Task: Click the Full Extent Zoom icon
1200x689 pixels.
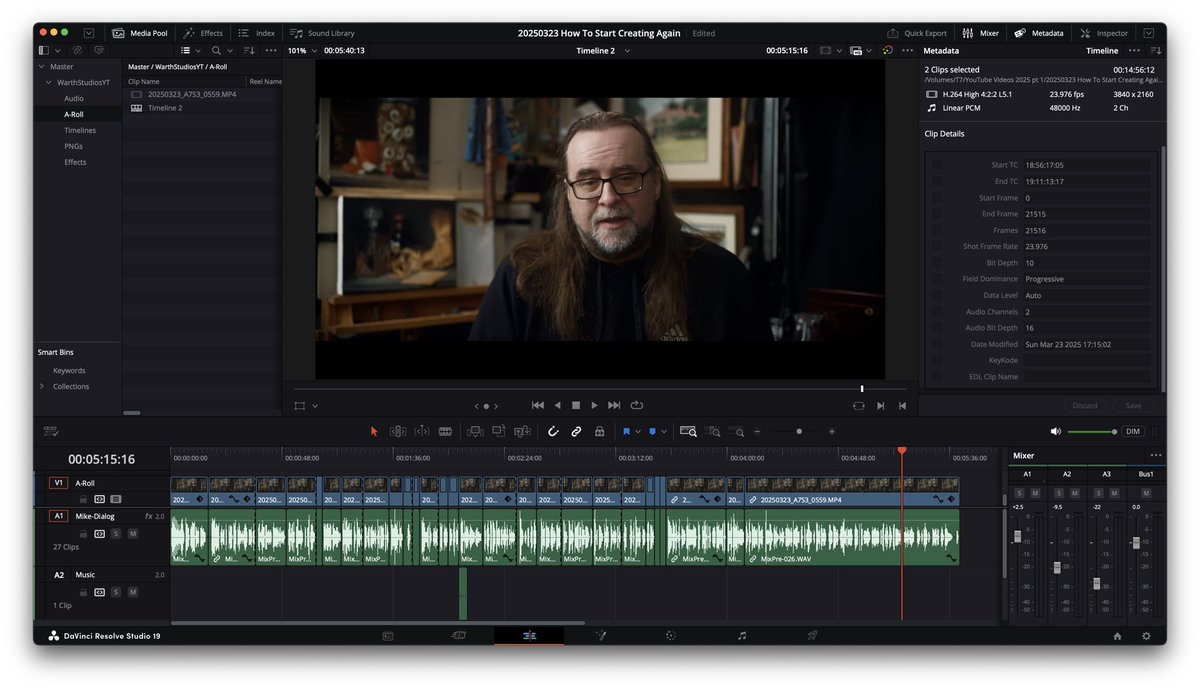Action: pyautogui.click(x=688, y=431)
